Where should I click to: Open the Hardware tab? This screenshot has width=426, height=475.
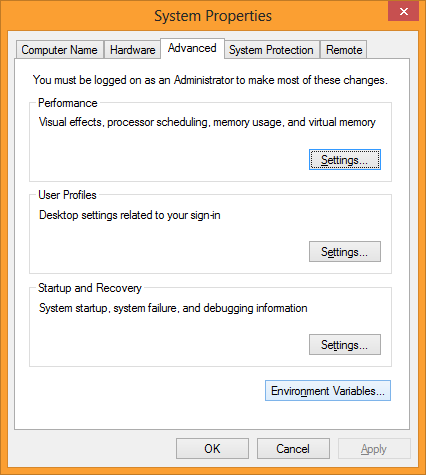tap(132, 50)
